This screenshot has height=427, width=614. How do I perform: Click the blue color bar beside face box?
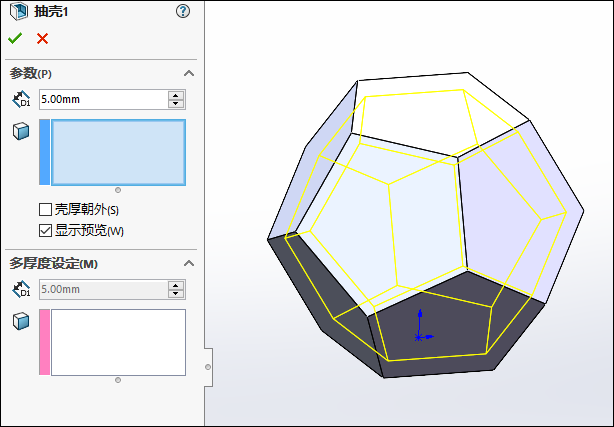click(45, 152)
